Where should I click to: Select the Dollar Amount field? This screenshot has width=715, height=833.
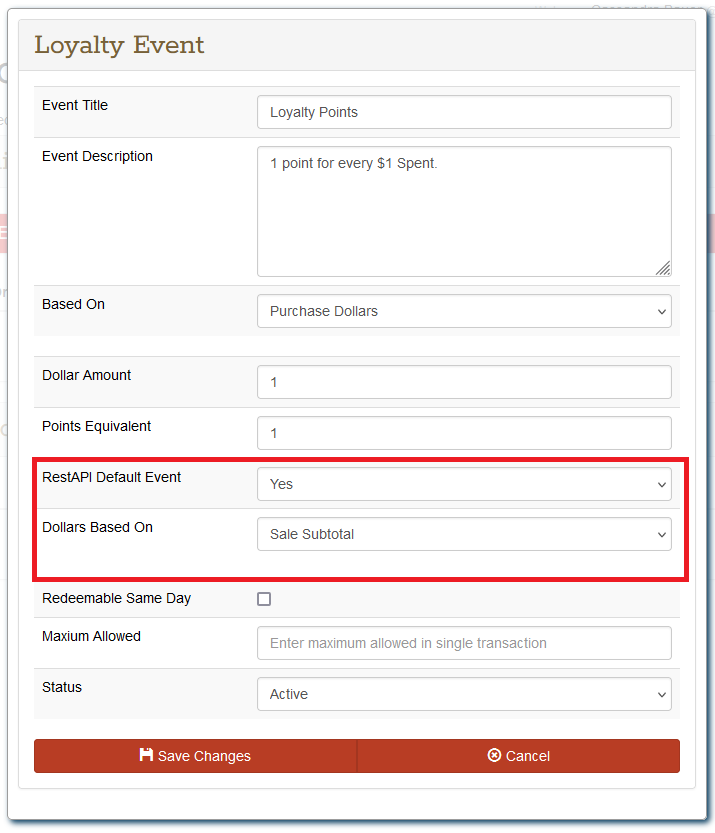[464, 382]
